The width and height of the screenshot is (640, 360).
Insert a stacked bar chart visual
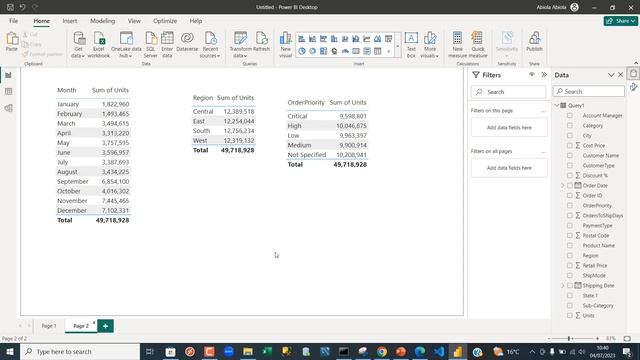click(302, 39)
